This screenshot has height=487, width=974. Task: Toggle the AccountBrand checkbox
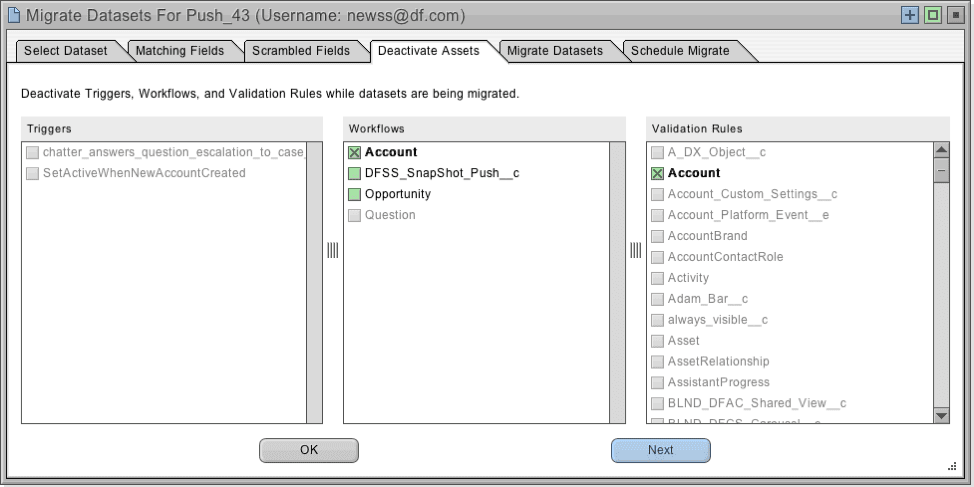[657, 236]
